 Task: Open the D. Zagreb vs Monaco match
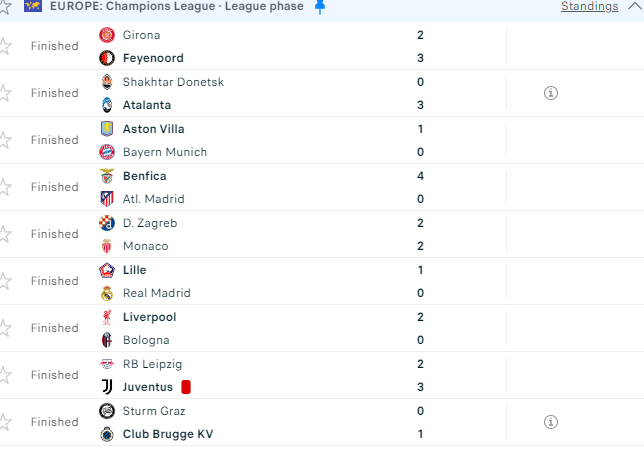[x=300, y=234]
